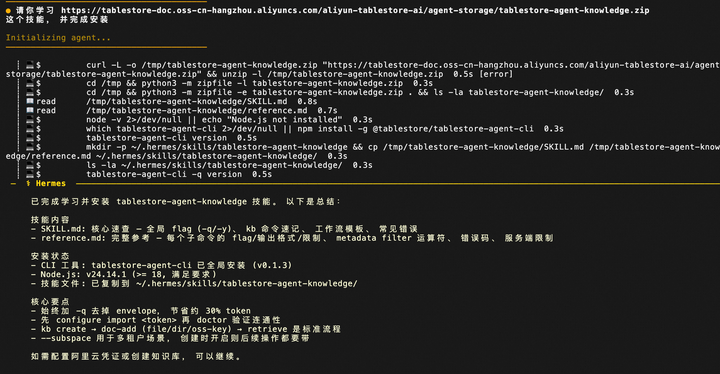This screenshot has height=374, width=720.
Task: Click the book icon next to read SKILL.md
Action: (x=30, y=101)
